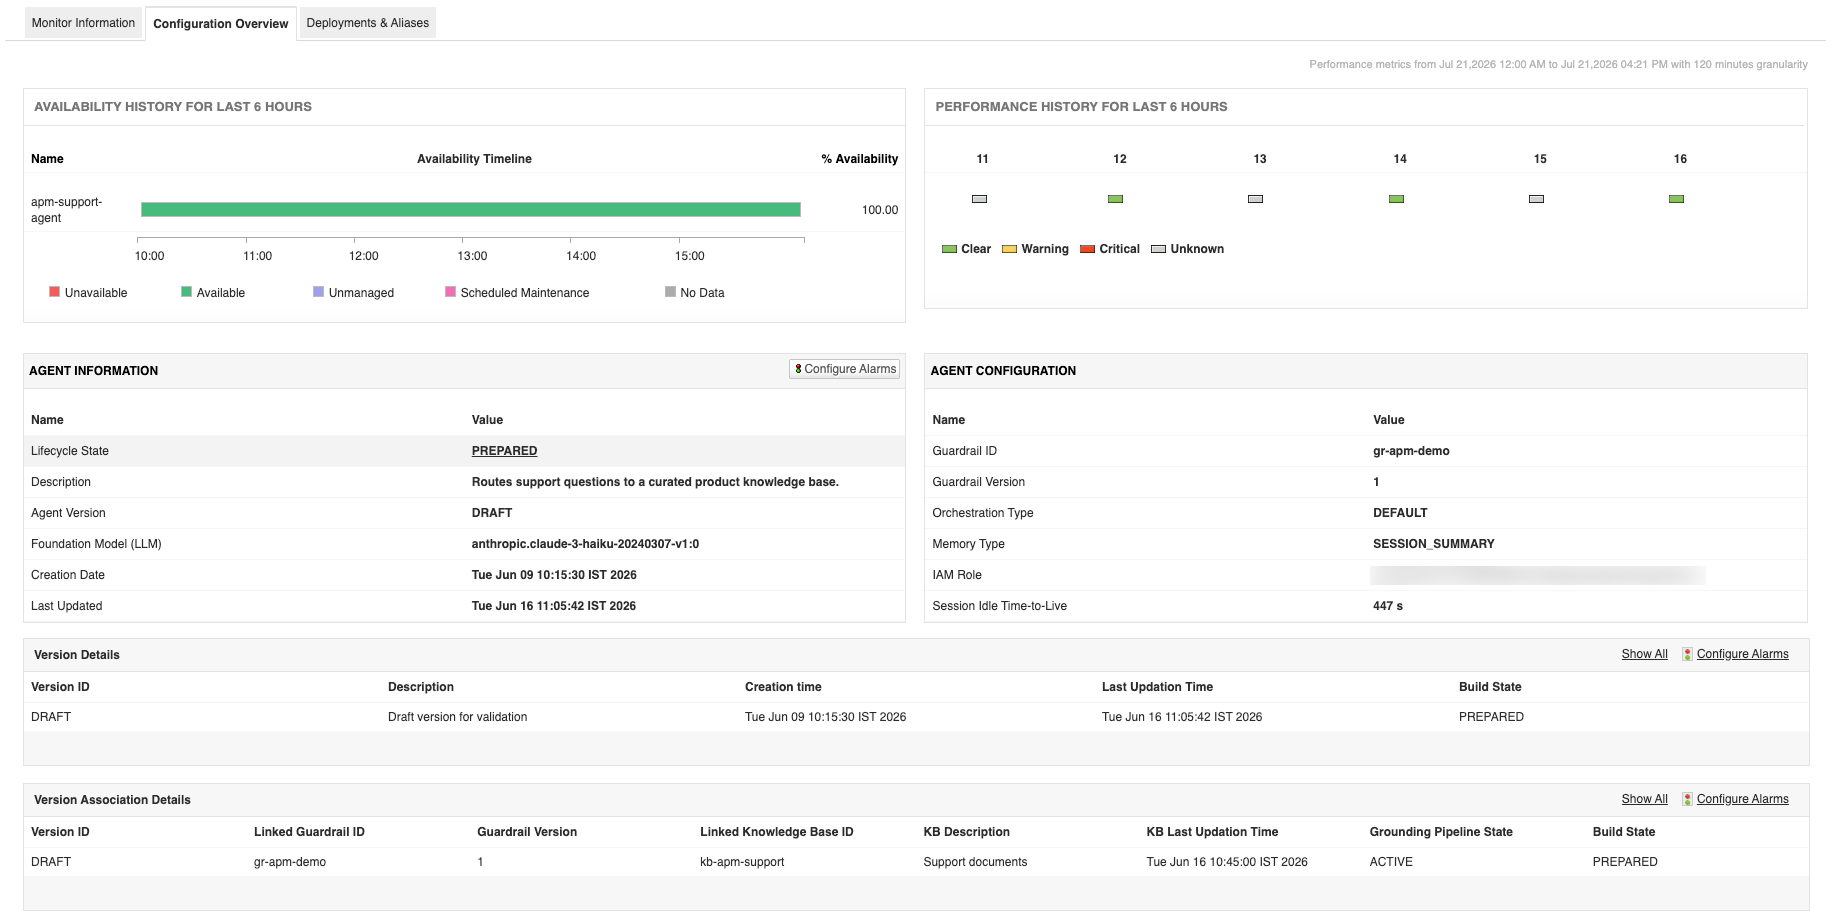The image size is (1837, 924).
Task: Click alarm icon beside Version Association Configure Alarms
Action: click(x=1687, y=799)
